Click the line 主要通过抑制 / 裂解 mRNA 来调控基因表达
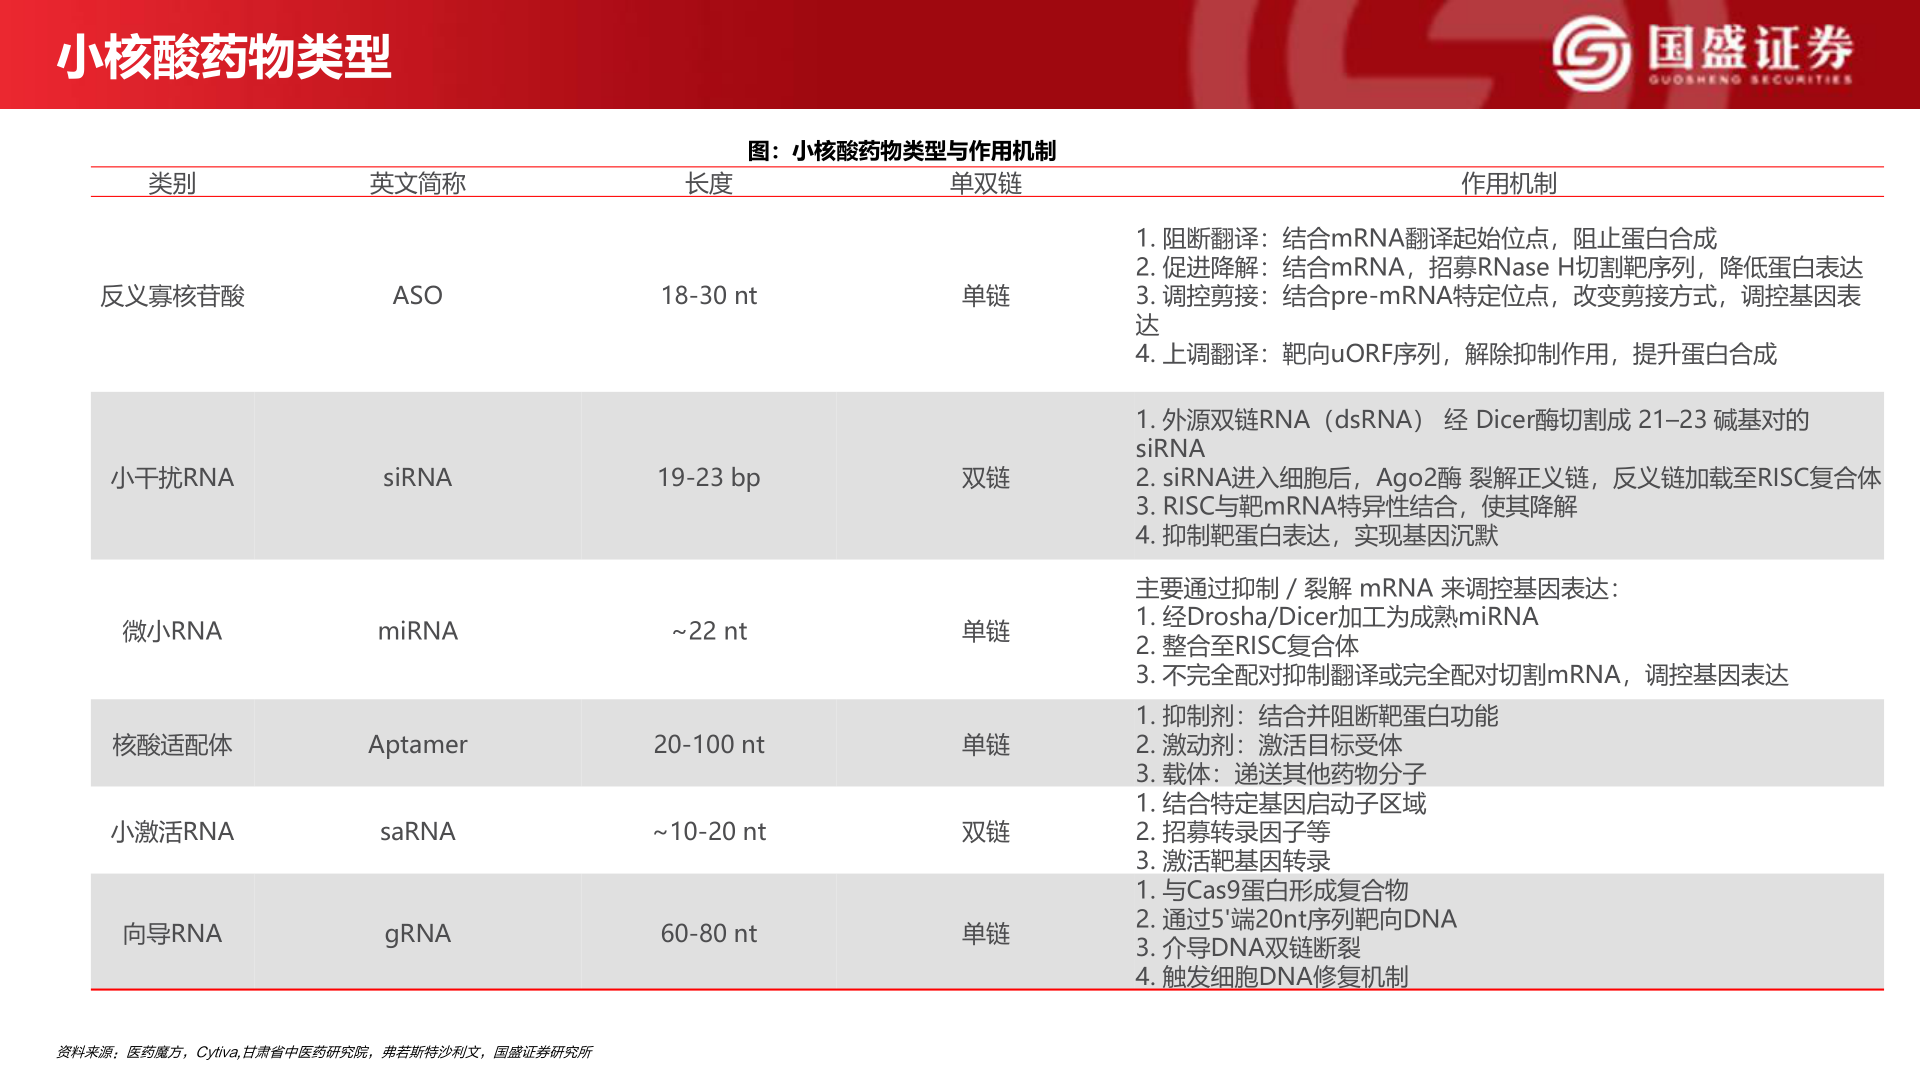 (x=1377, y=589)
